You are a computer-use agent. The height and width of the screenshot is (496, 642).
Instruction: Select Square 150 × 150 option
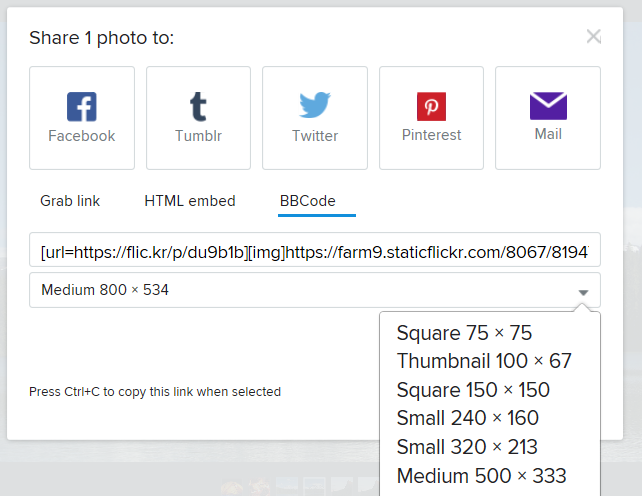pos(473,390)
